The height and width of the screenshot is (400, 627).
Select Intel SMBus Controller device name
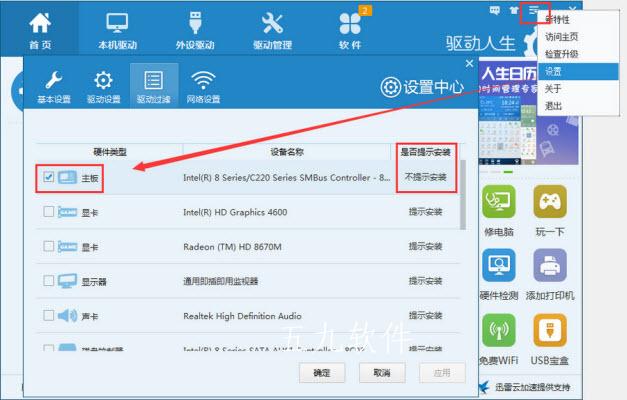tap(287, 178)
